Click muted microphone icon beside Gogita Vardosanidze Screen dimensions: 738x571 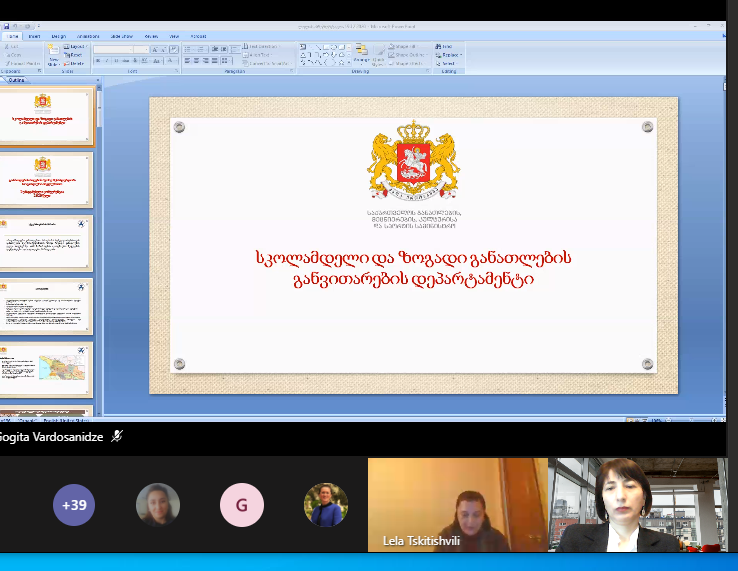coord(117,436)
